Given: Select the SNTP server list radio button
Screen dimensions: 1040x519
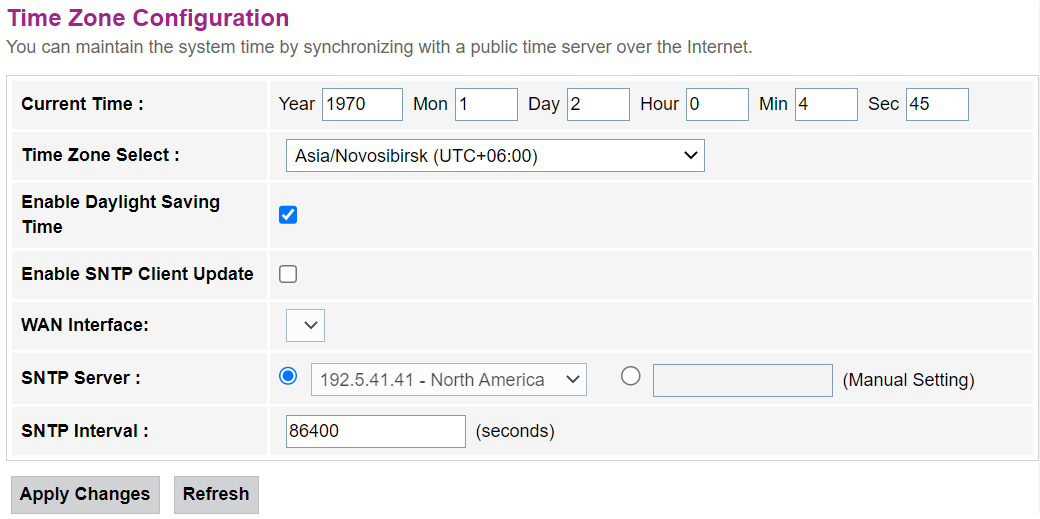Looking at the screenshot, I should point(289,377).
